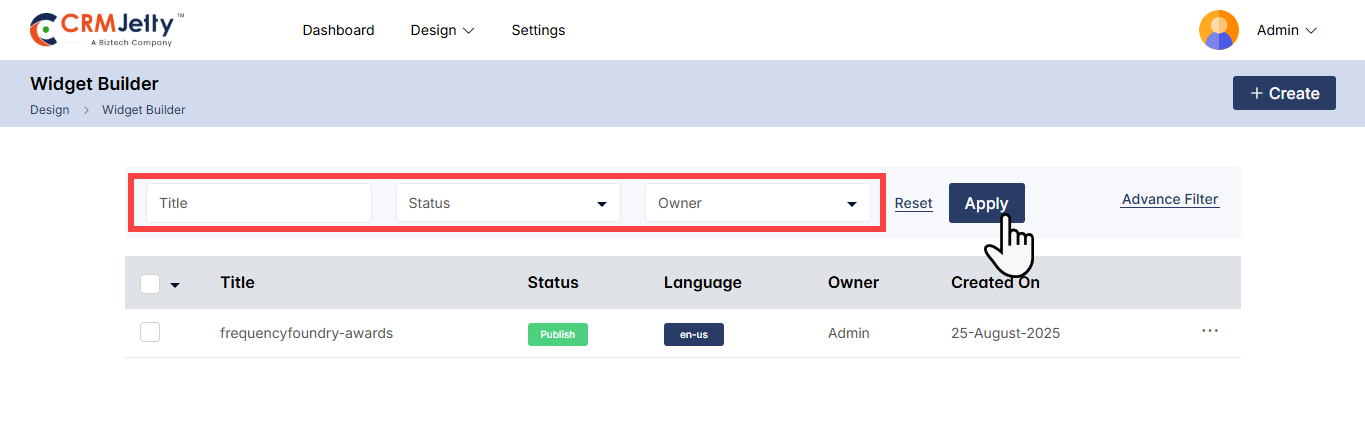
Task: Go to the Dashboard menu item
Action: [x=338, y=30]
